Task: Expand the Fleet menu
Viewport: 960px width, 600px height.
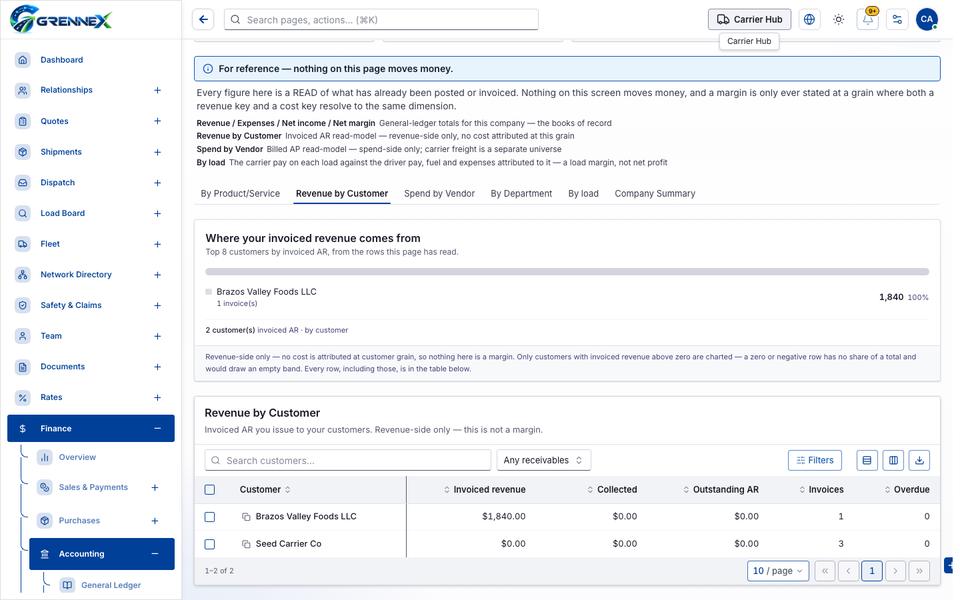Action: pyautogui.click(x=157, y=244)
